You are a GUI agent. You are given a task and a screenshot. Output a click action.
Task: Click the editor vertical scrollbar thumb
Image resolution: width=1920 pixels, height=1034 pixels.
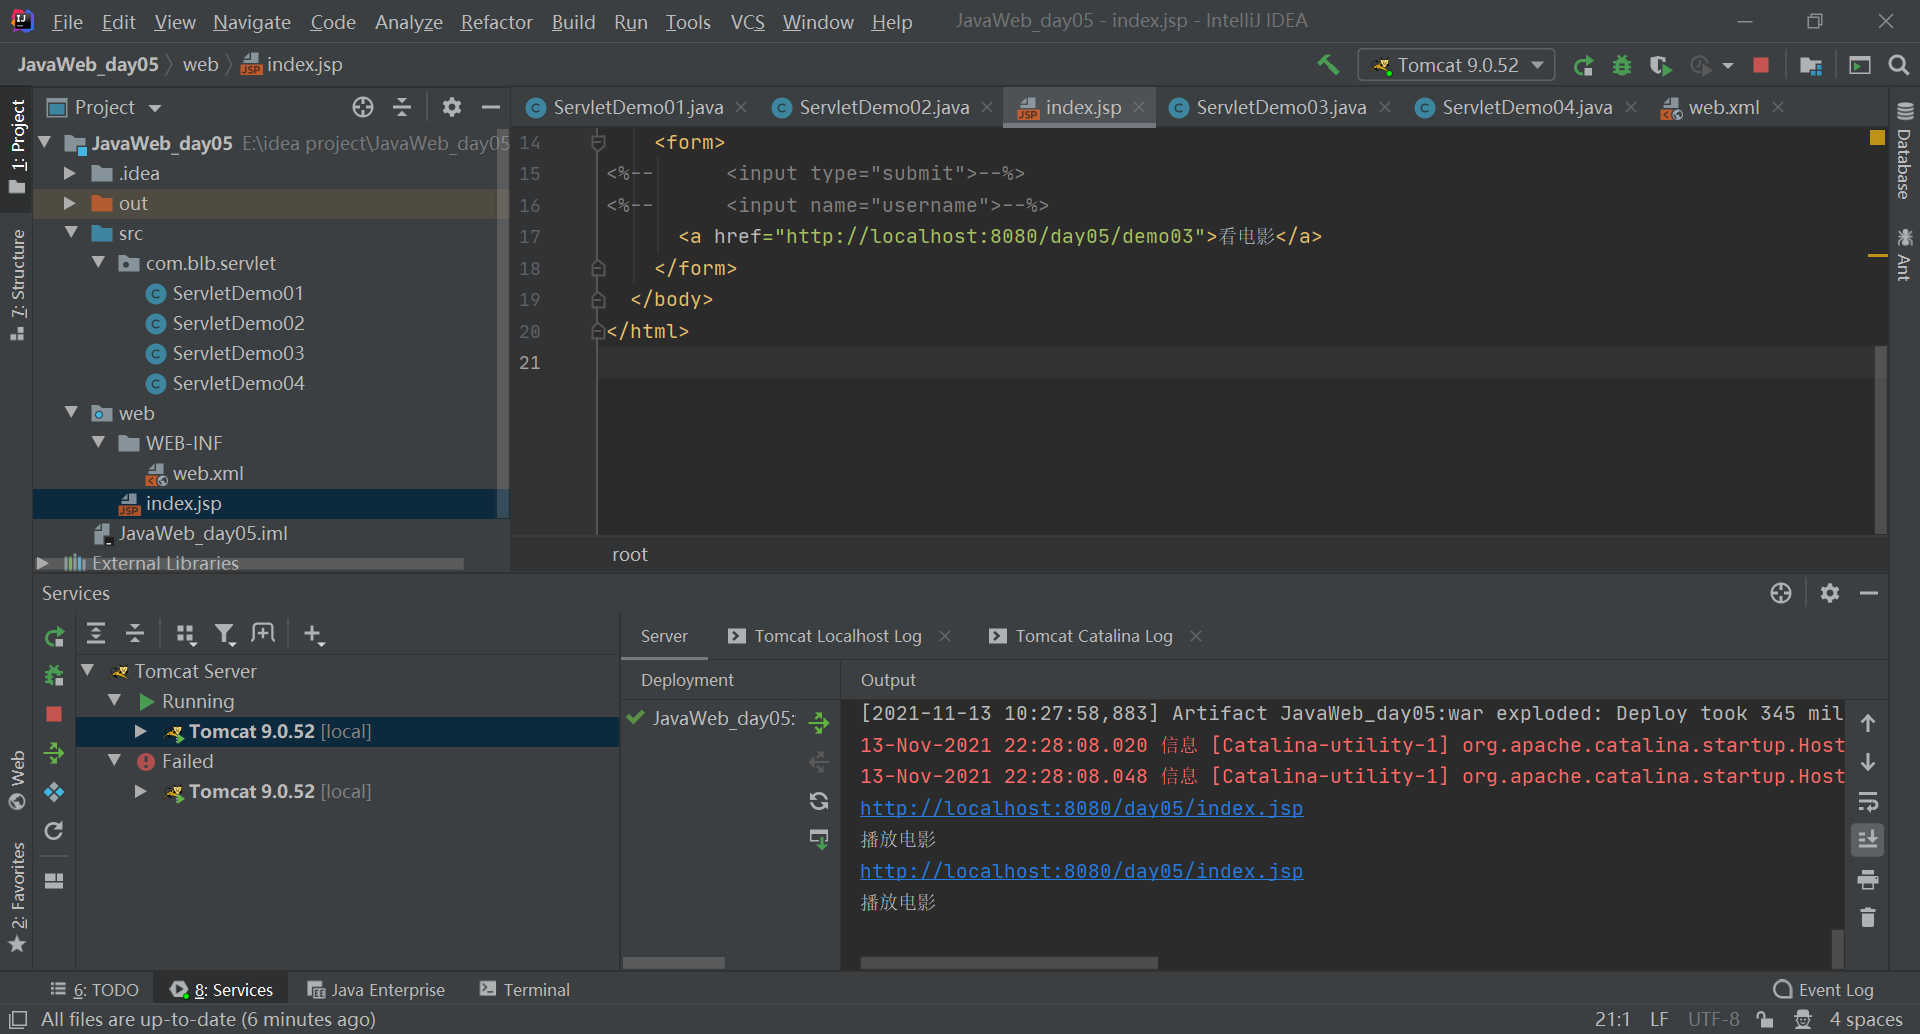click(x=1881, y=439)
